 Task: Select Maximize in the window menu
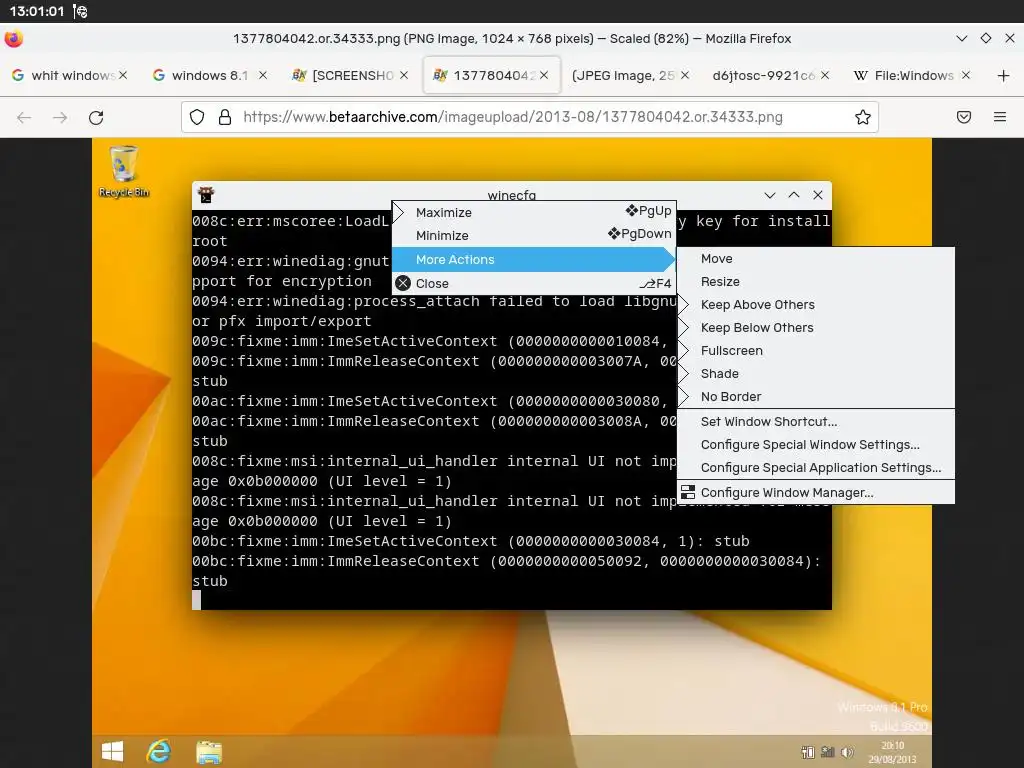coord(534,212)
